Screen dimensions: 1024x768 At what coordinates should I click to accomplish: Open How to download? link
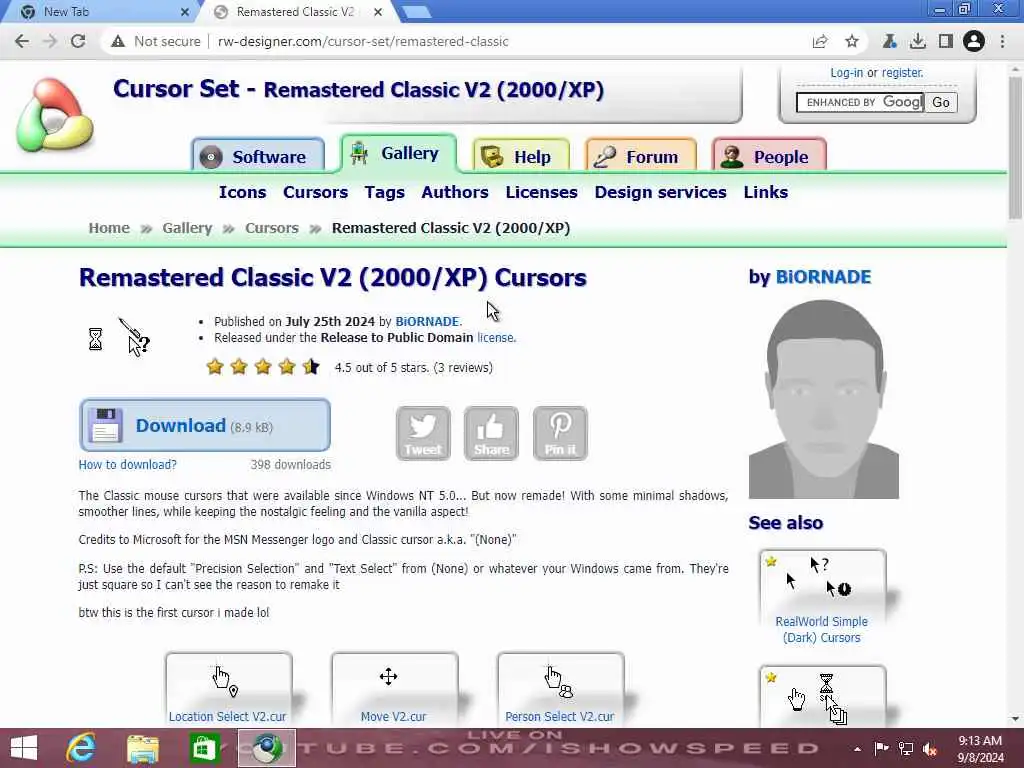tap(127, 464)
